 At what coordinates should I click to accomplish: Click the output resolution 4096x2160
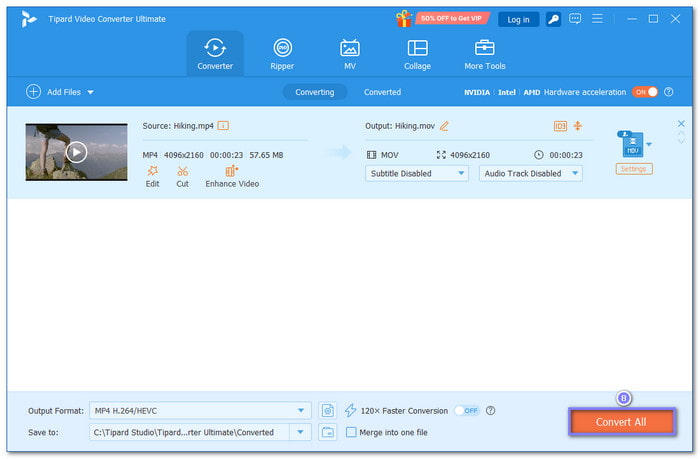(x=470, y=155)
